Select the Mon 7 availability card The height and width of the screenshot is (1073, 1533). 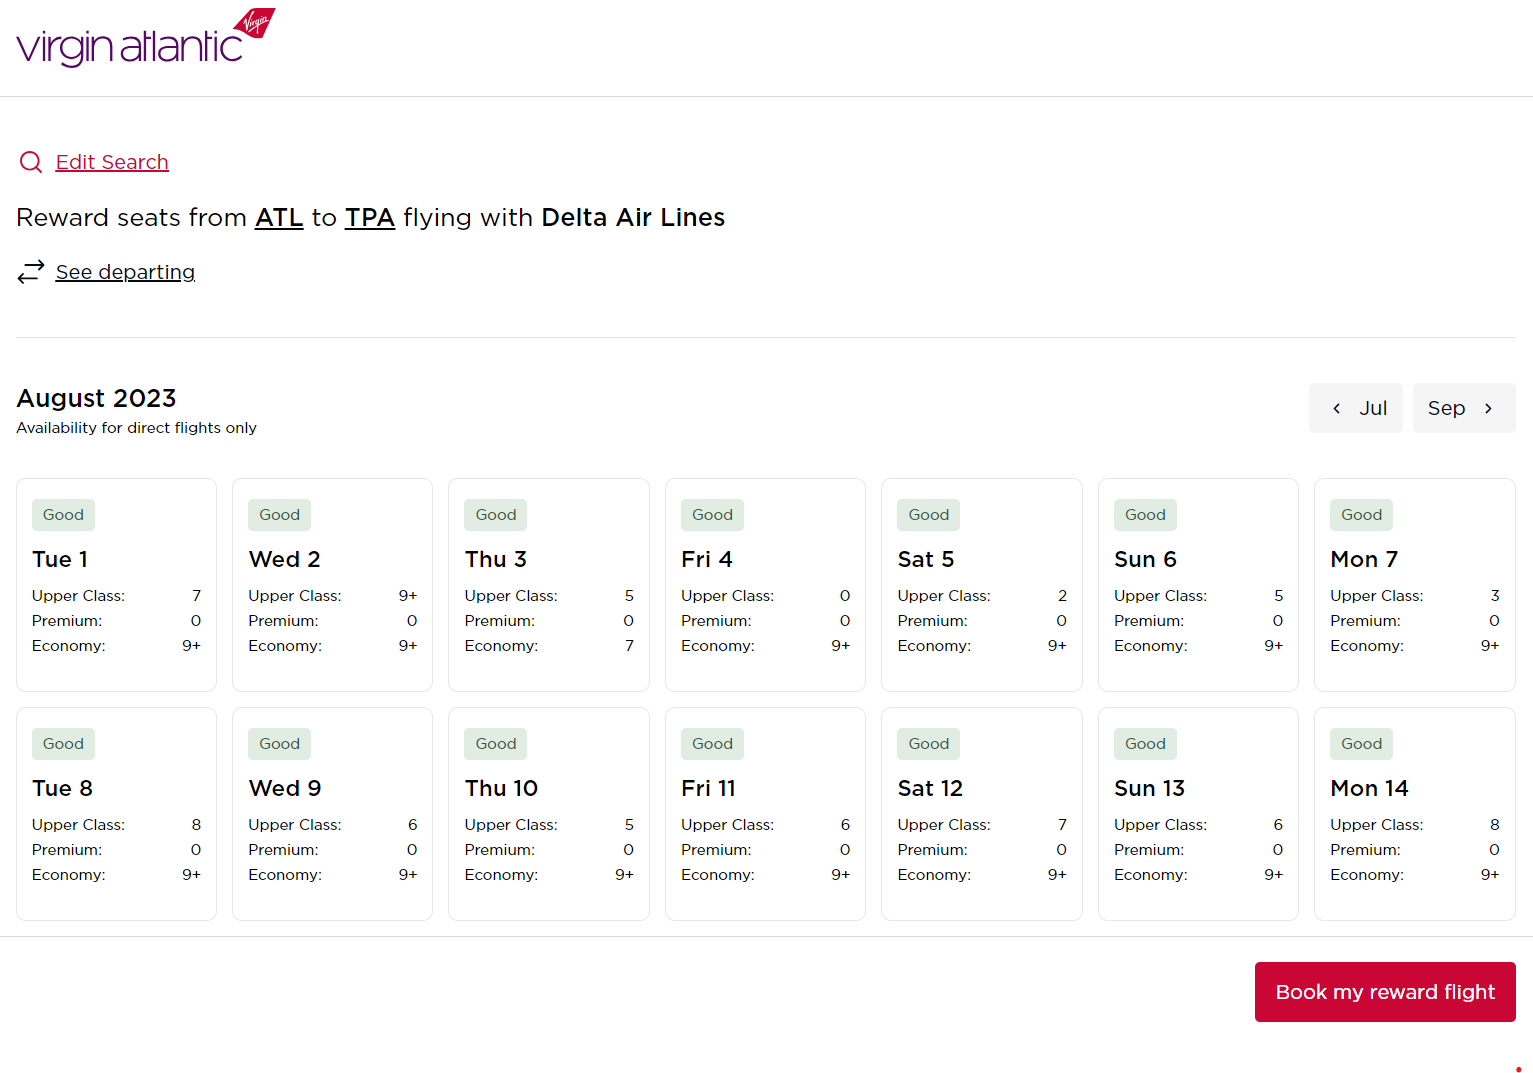1414,584
